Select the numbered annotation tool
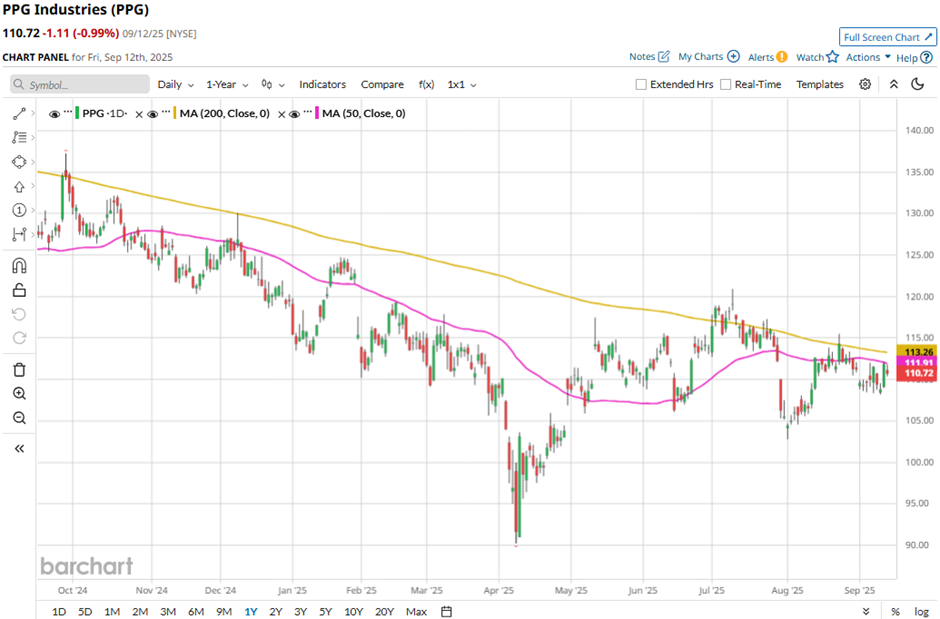940x619 pixels. 19,210
